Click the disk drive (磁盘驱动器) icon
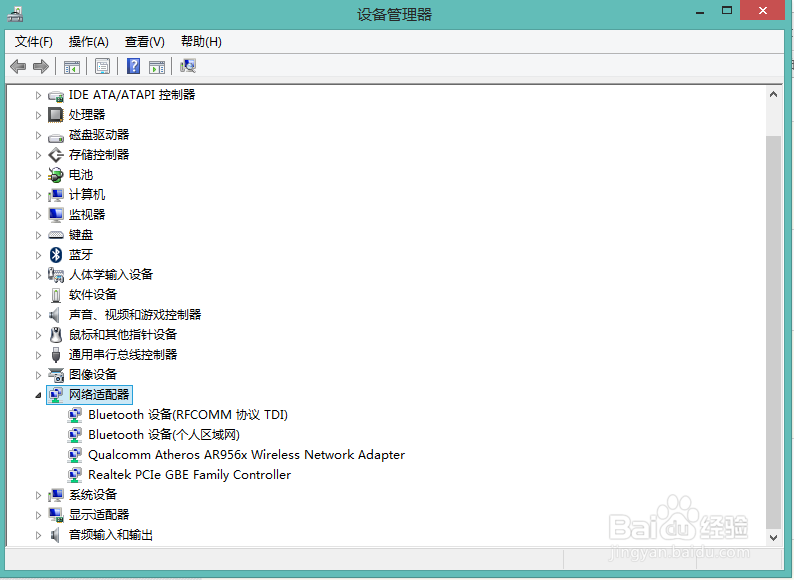 56,136
